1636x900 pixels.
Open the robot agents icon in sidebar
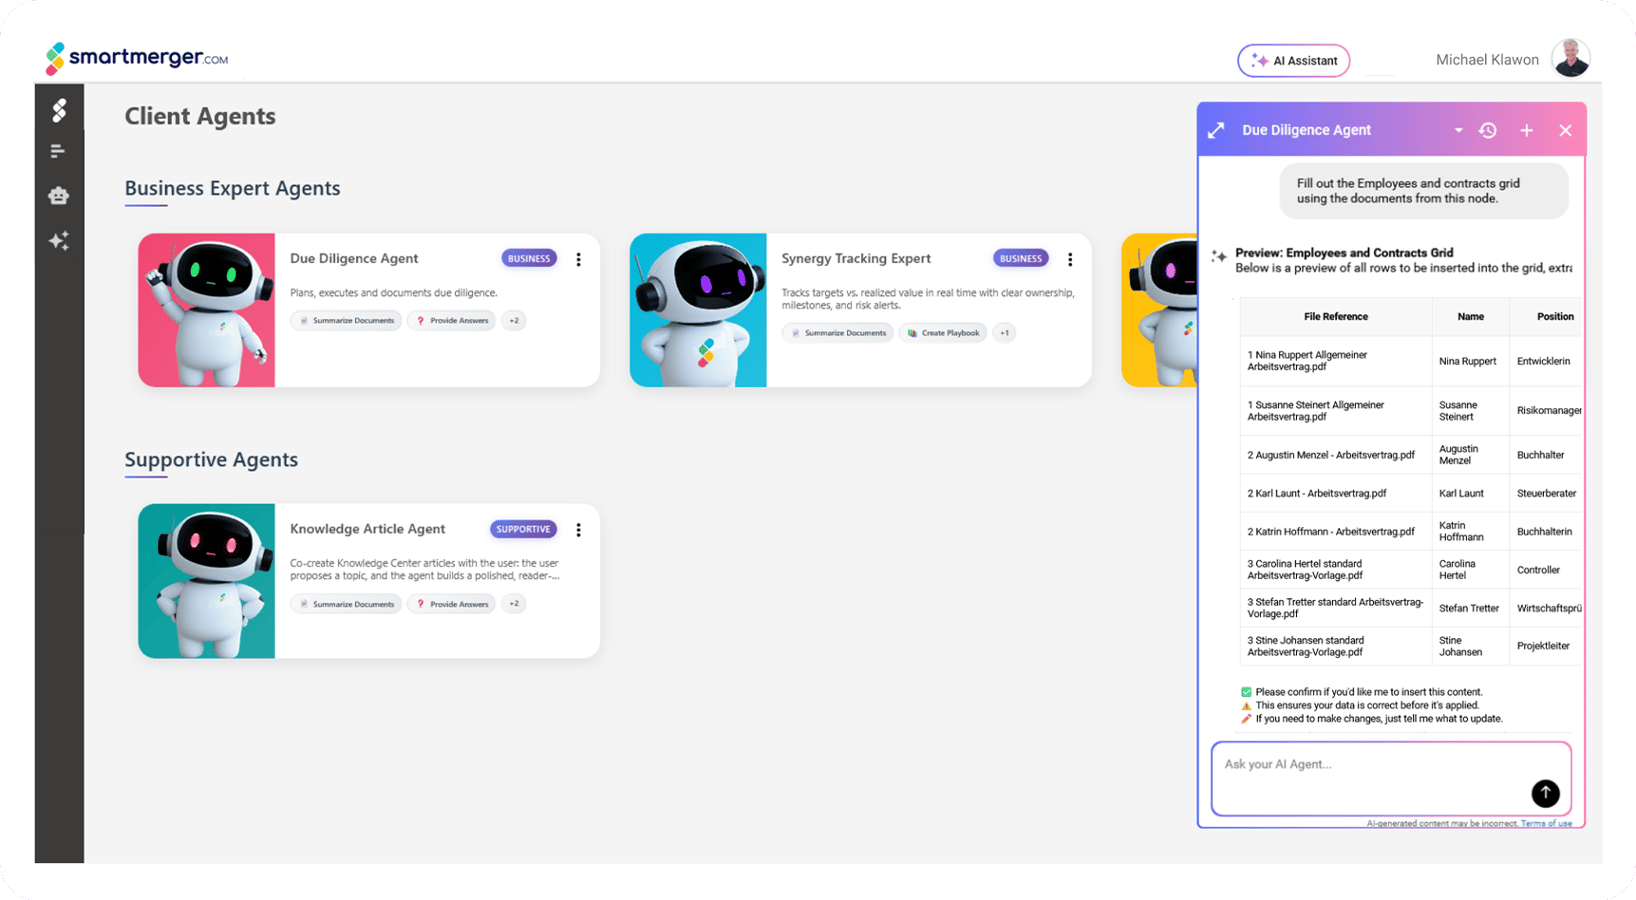click(59, 195)
